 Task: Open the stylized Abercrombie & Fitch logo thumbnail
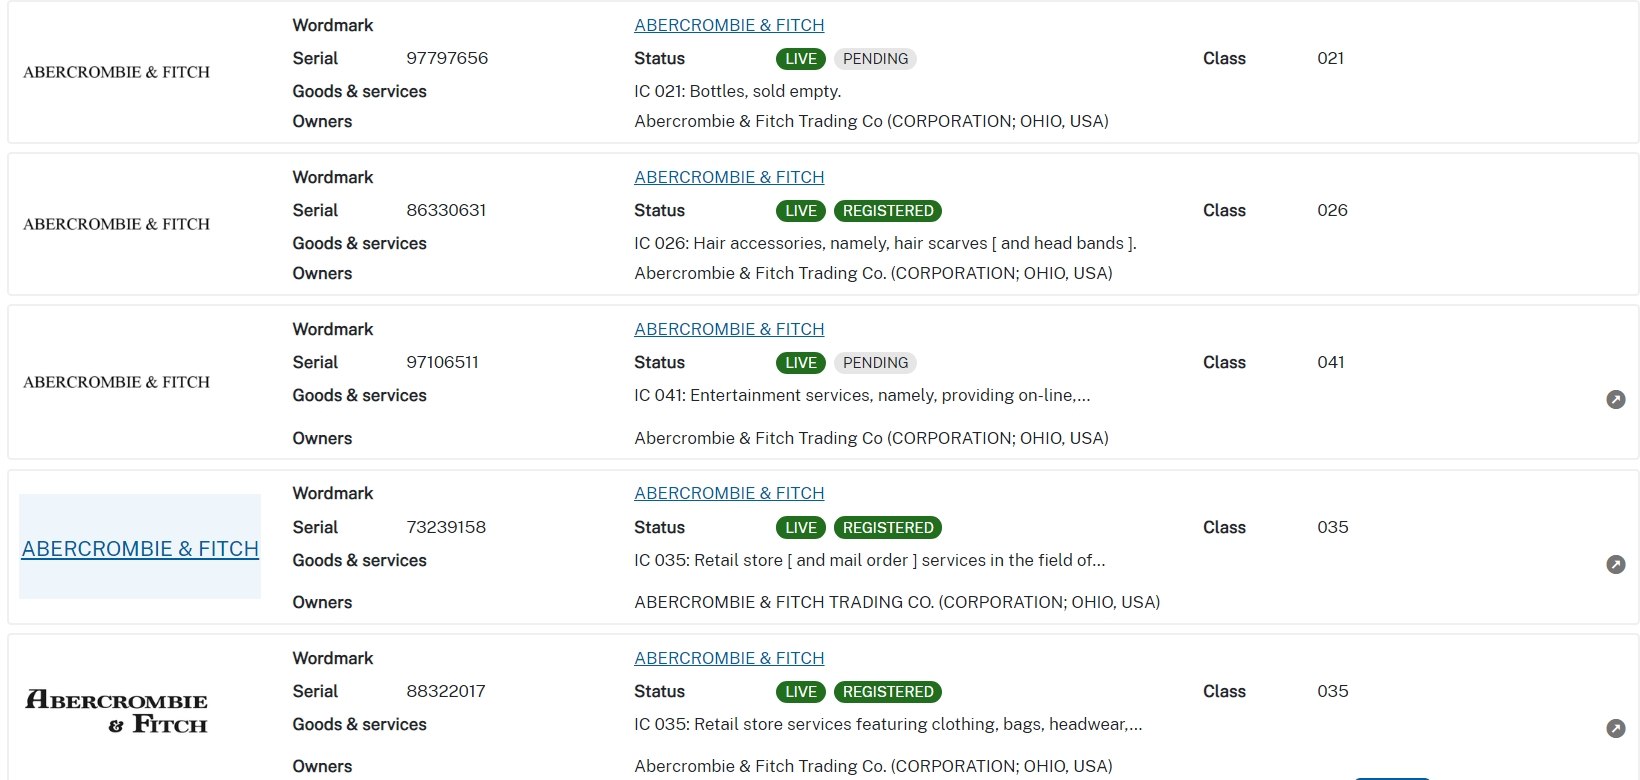(117, 712)
